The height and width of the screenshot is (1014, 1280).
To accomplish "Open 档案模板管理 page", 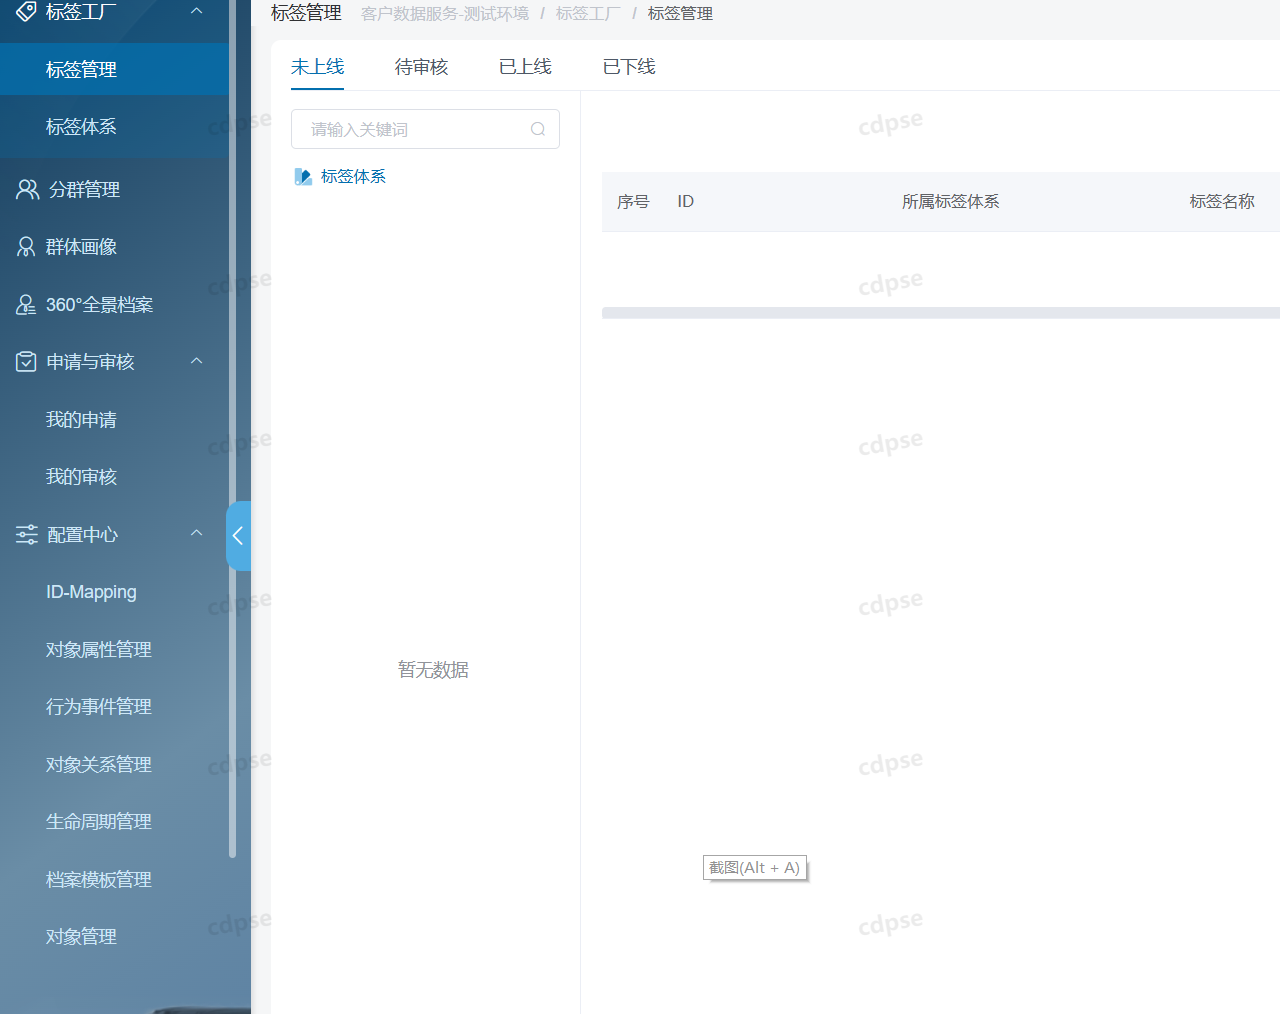I will click(x=99, y=880).
